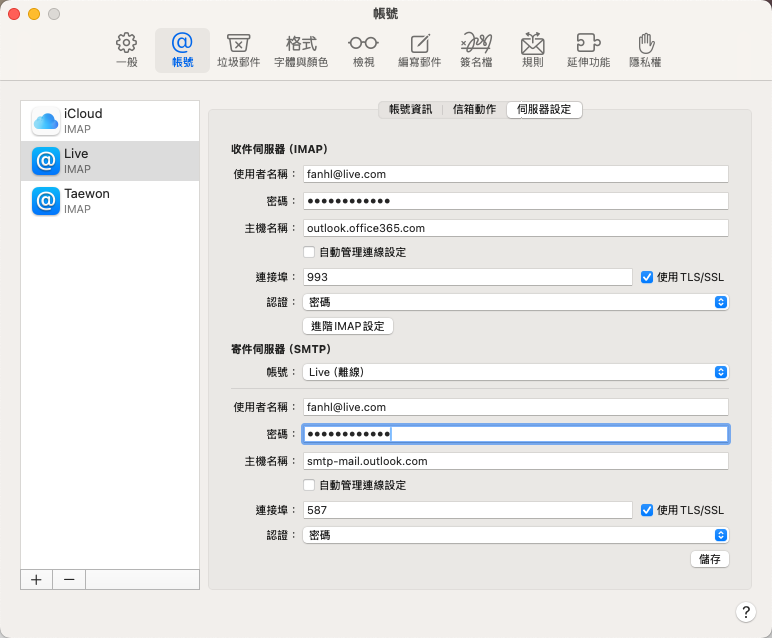Open the IMAP 認證 authentication dropdown

[x=515, y=302]
